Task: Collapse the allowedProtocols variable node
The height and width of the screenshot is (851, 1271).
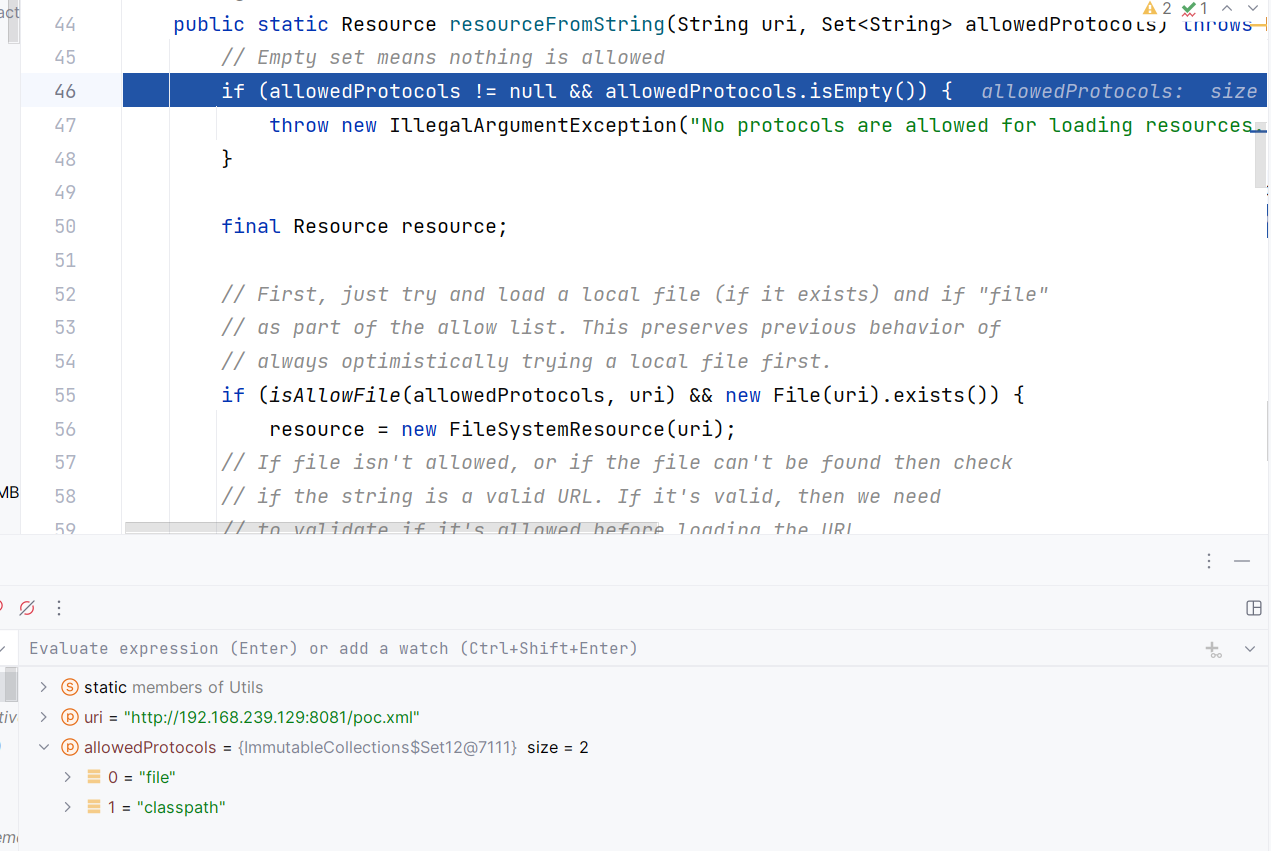Action: tap(43, 747)
